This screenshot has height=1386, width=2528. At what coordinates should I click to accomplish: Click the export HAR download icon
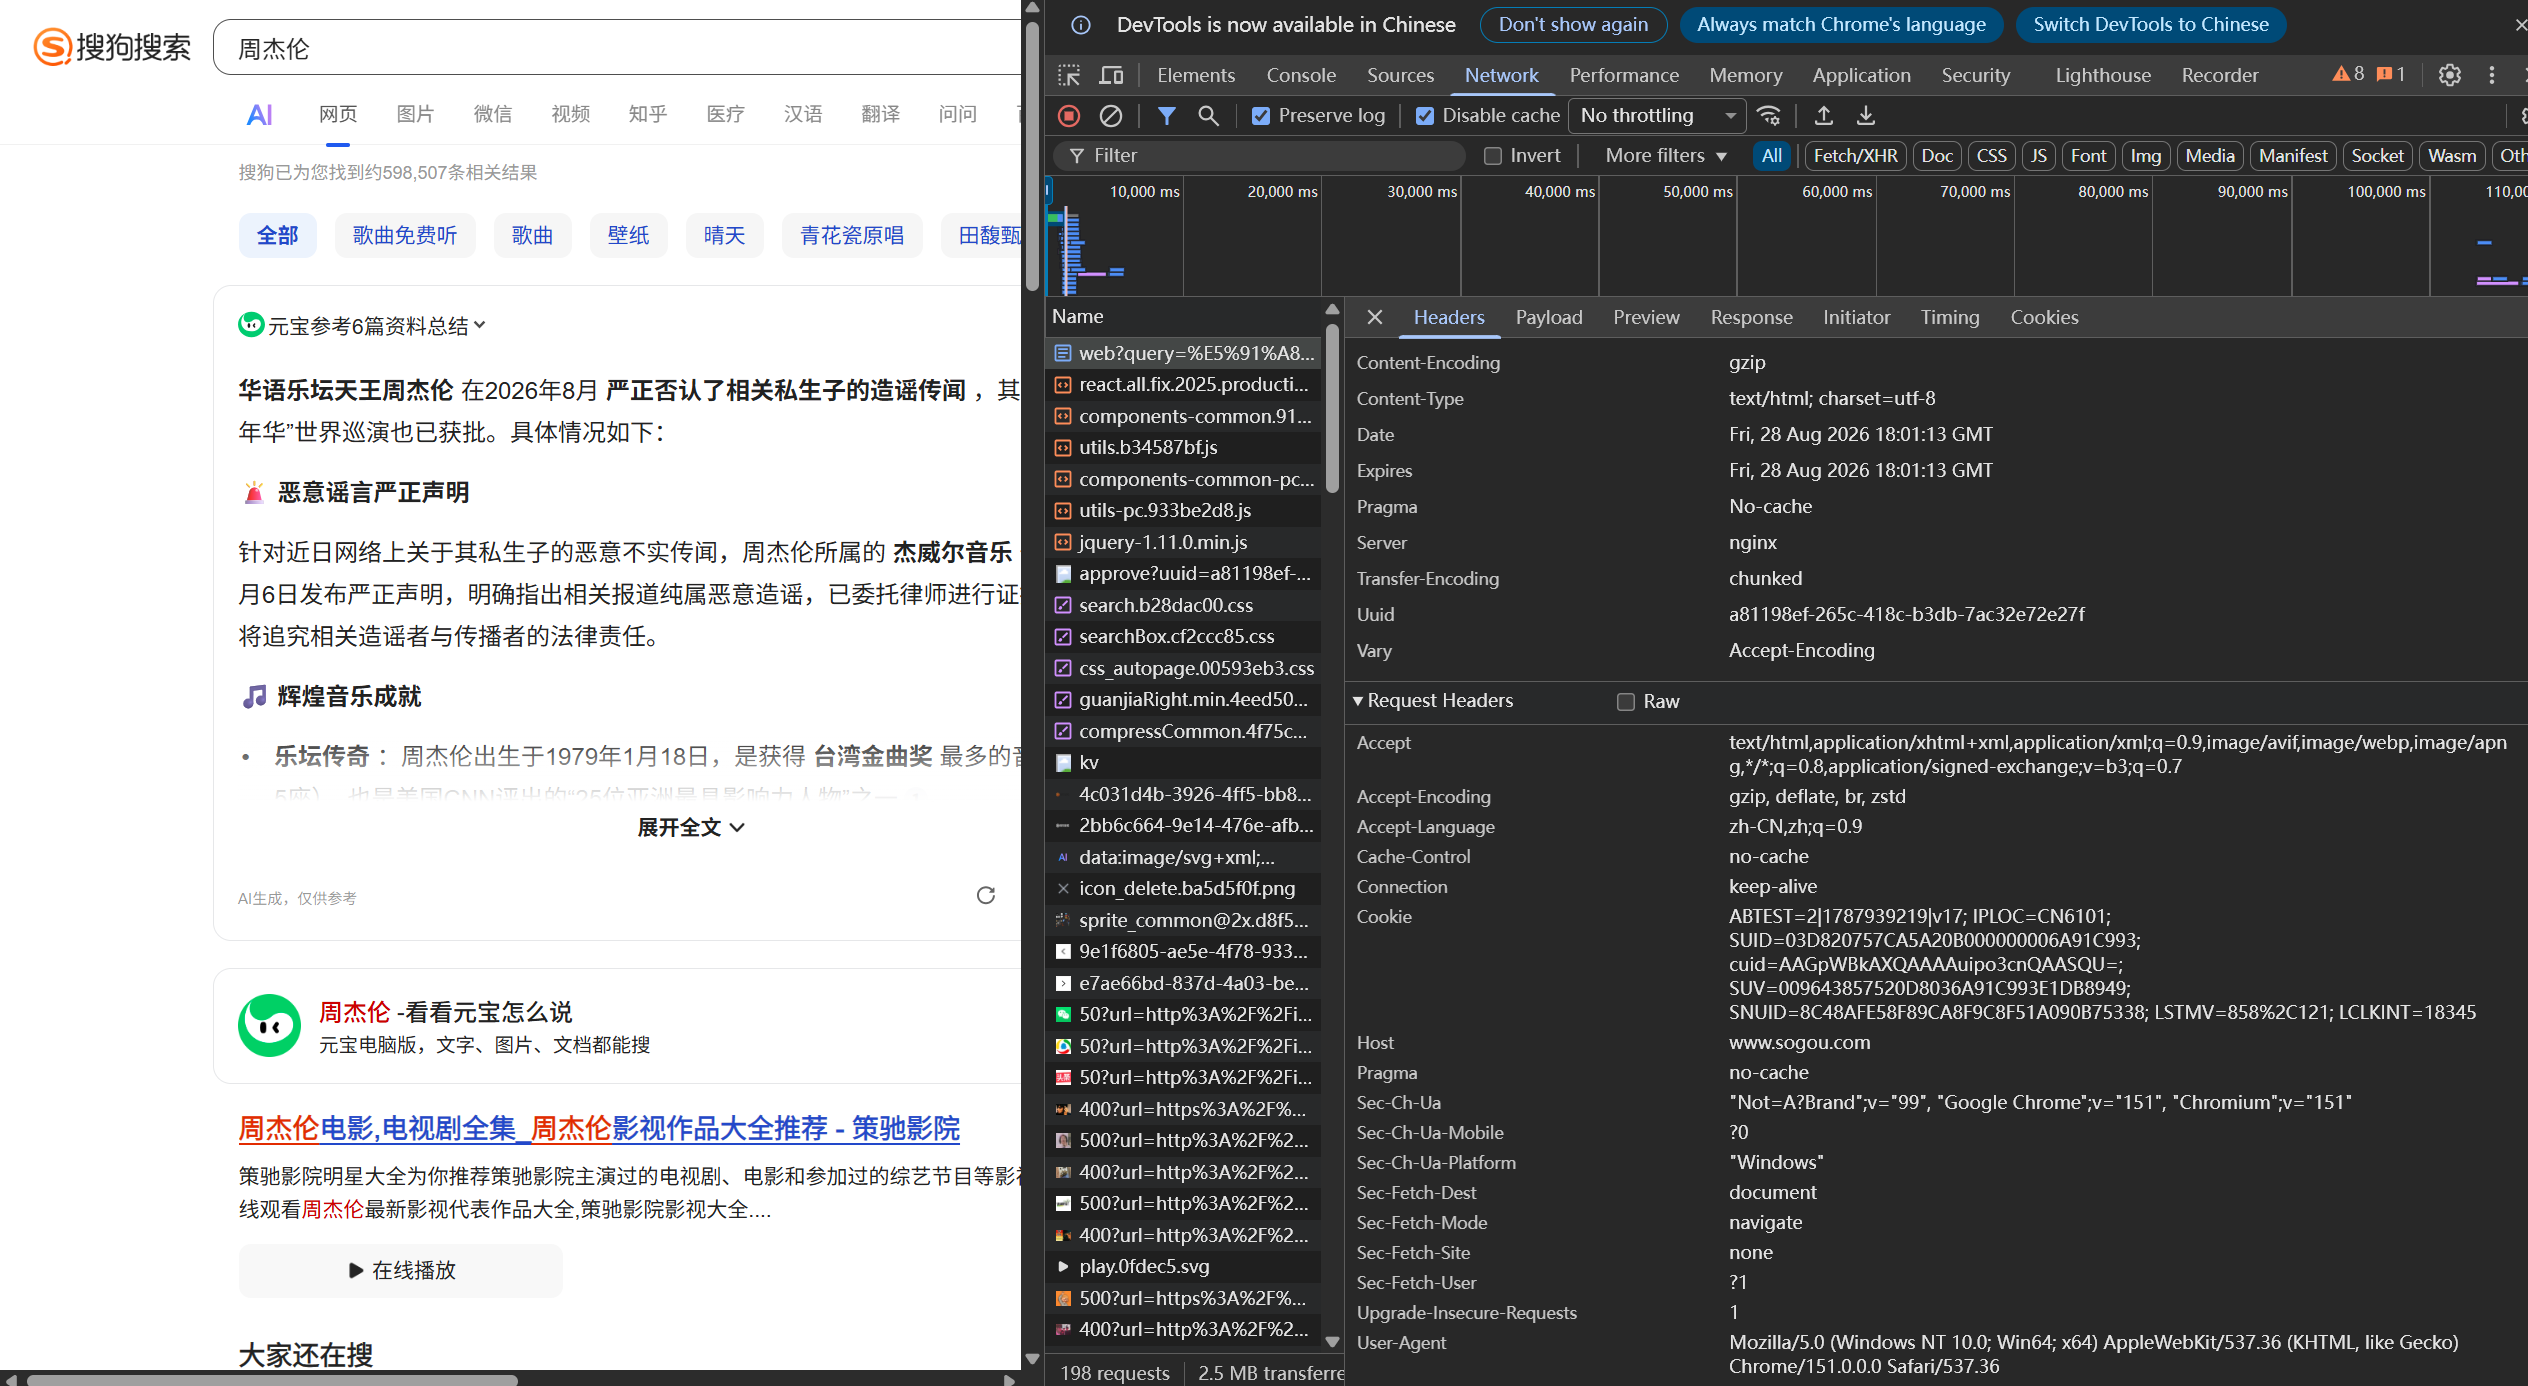point(1866,116)
